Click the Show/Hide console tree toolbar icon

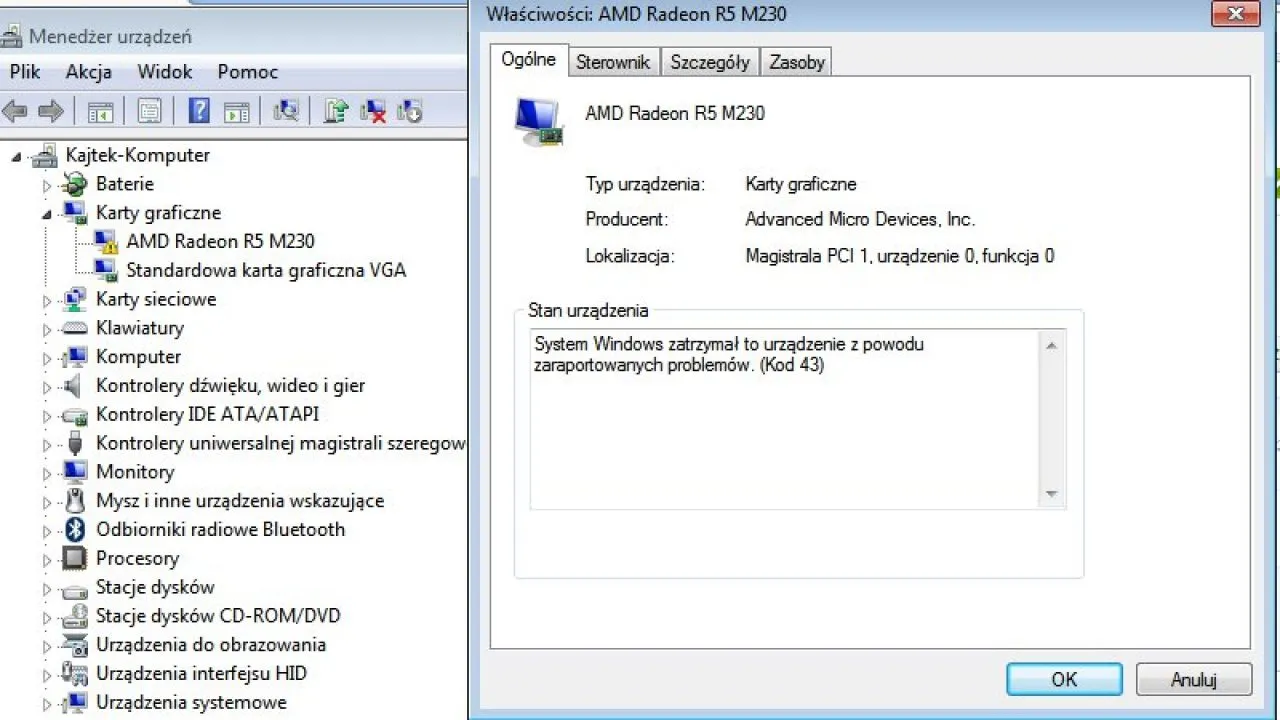(x=100, y=110)
